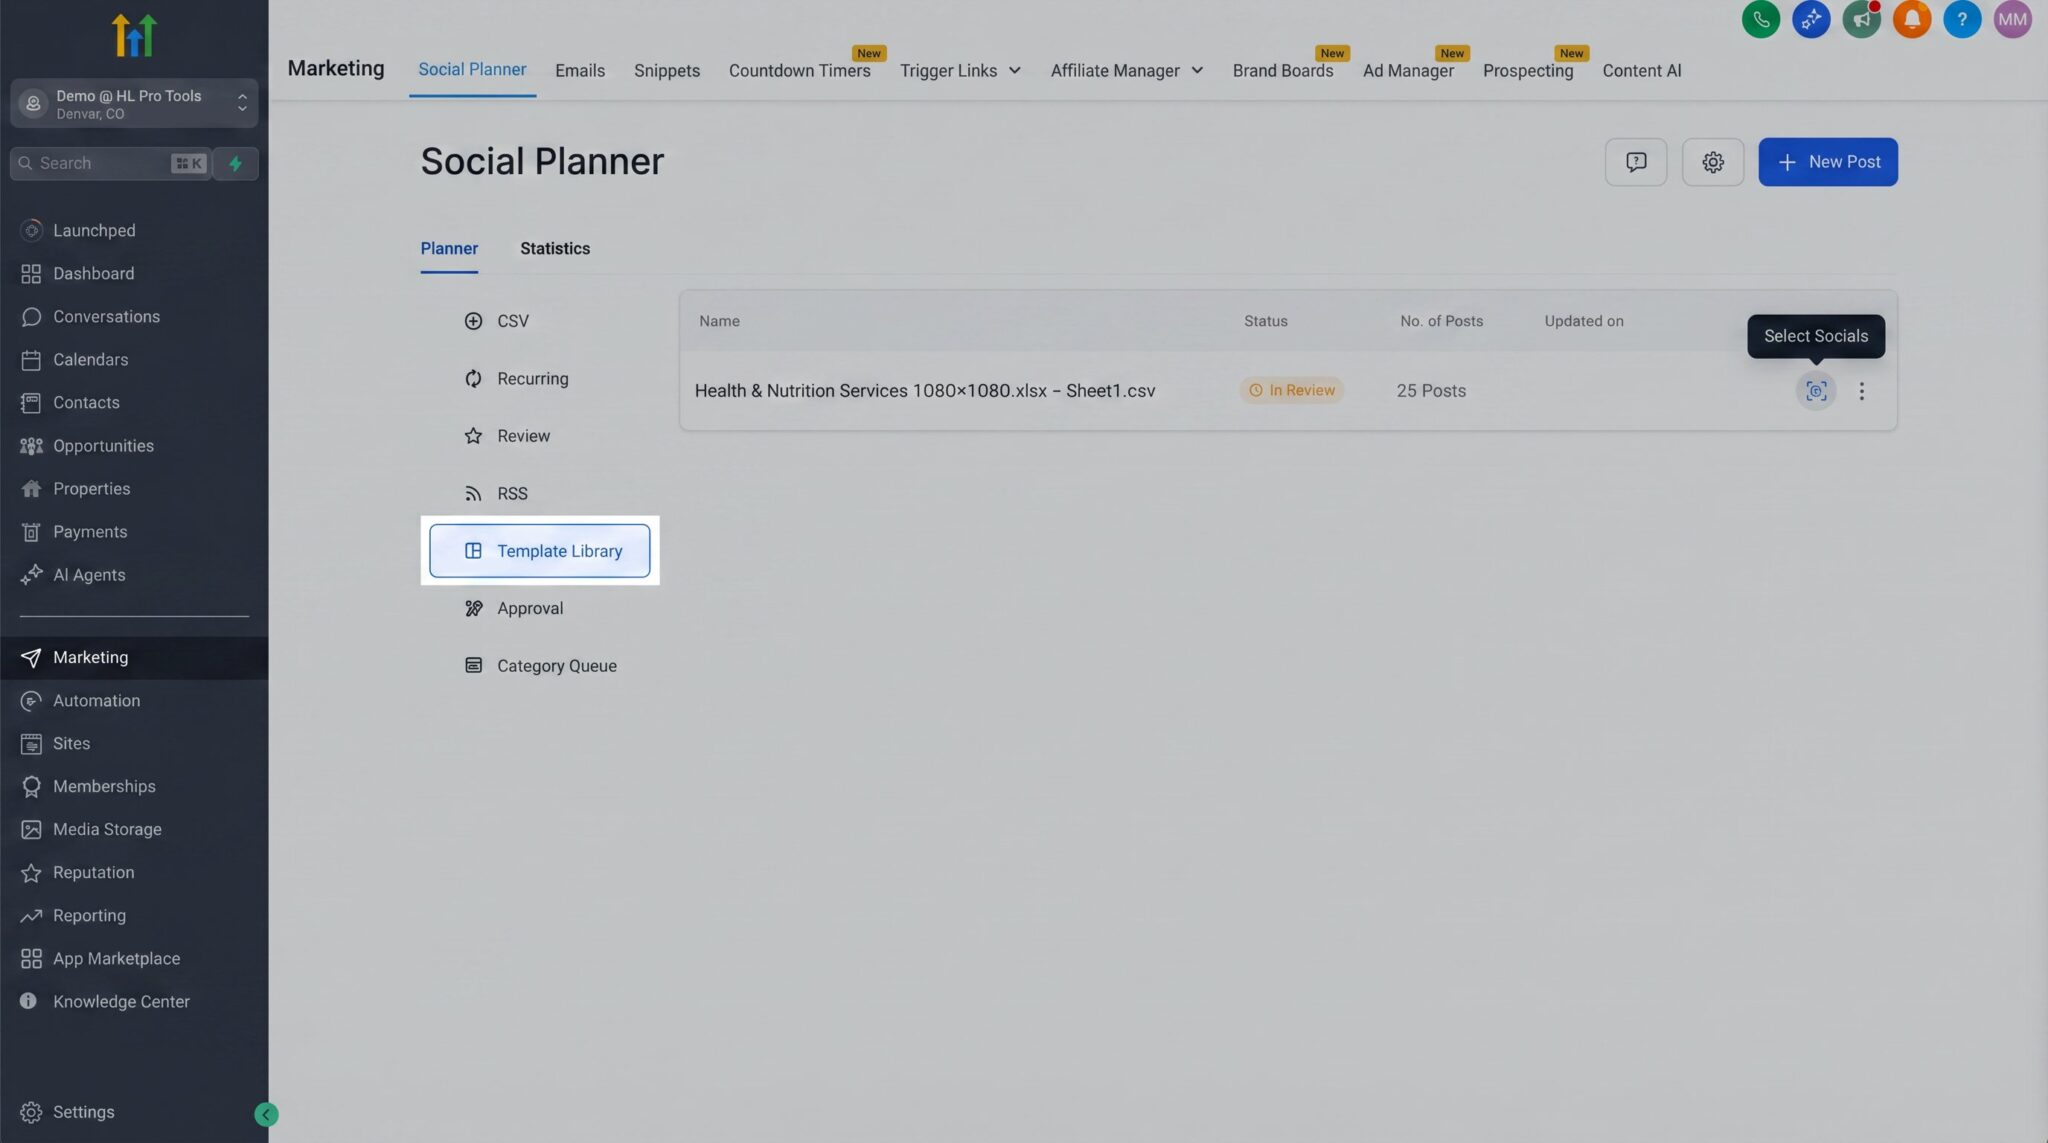
Task: Open the Emails tab in Marketing
Action: pos(580,70)
